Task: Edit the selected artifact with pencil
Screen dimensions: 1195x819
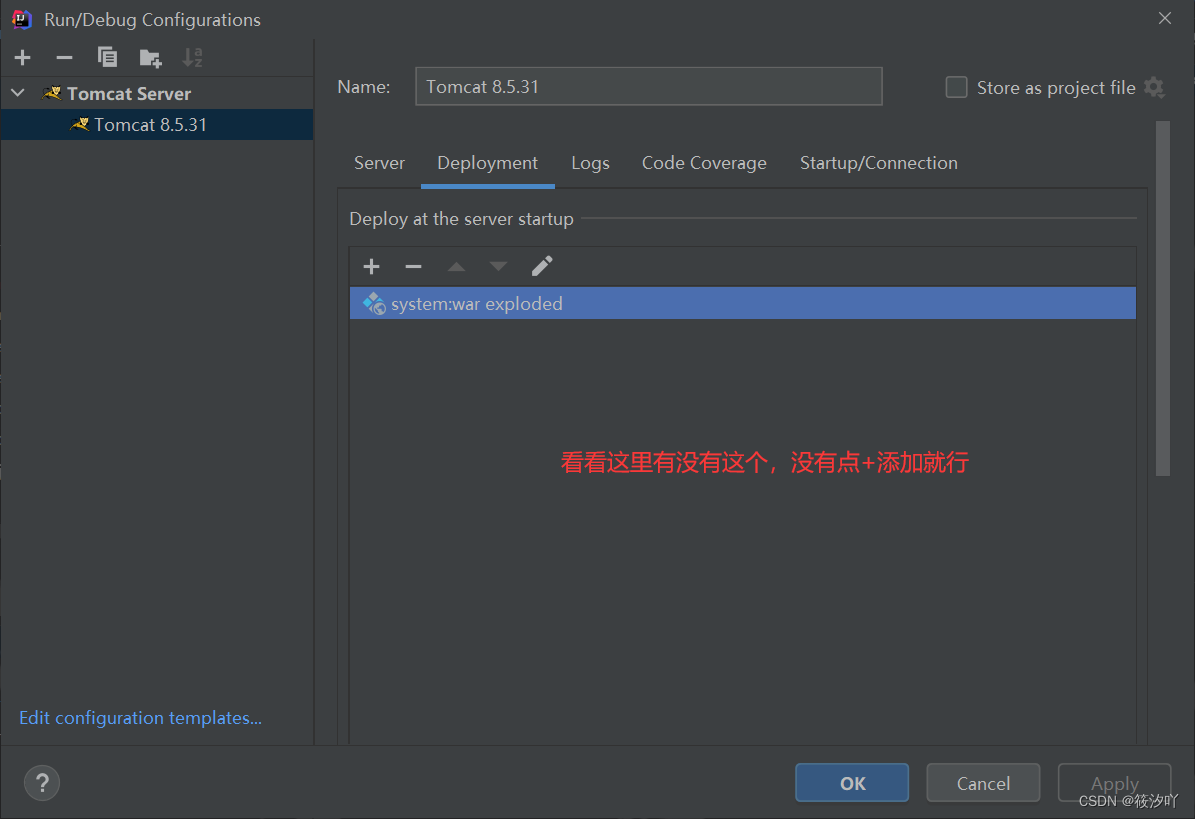Action: click(542, 266)
